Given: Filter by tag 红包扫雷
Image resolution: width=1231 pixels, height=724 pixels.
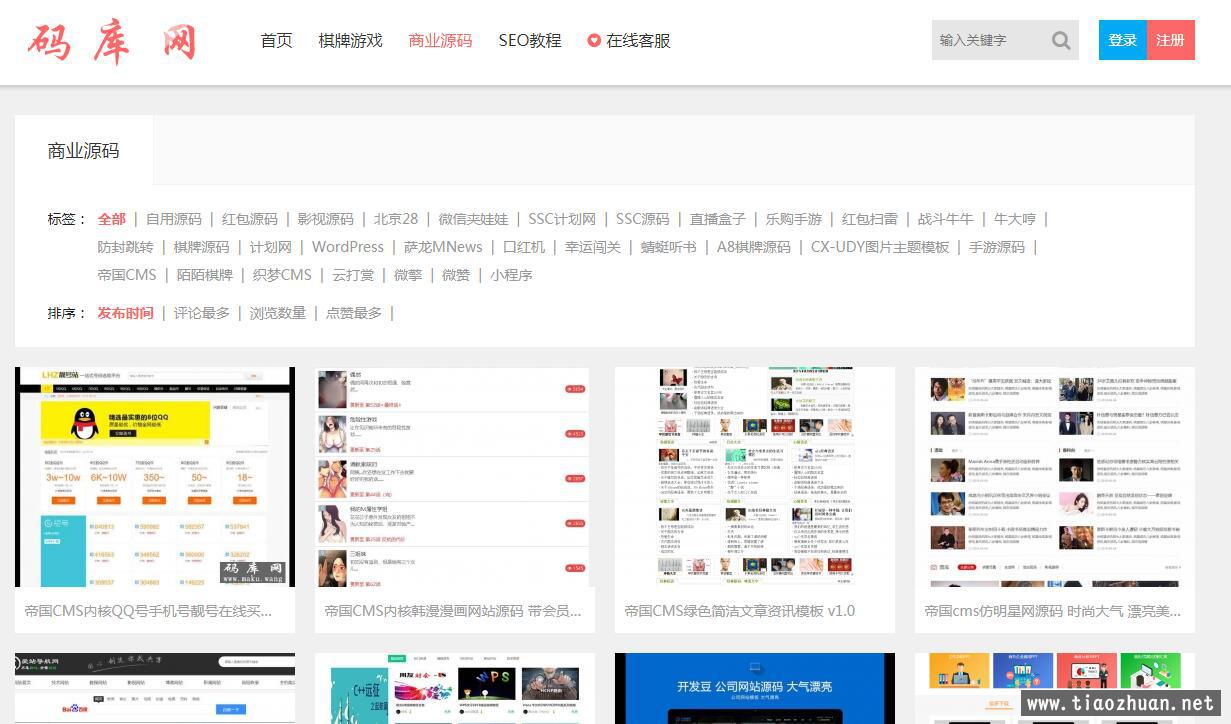Looking at the screenshot, I should click(870, 219).
